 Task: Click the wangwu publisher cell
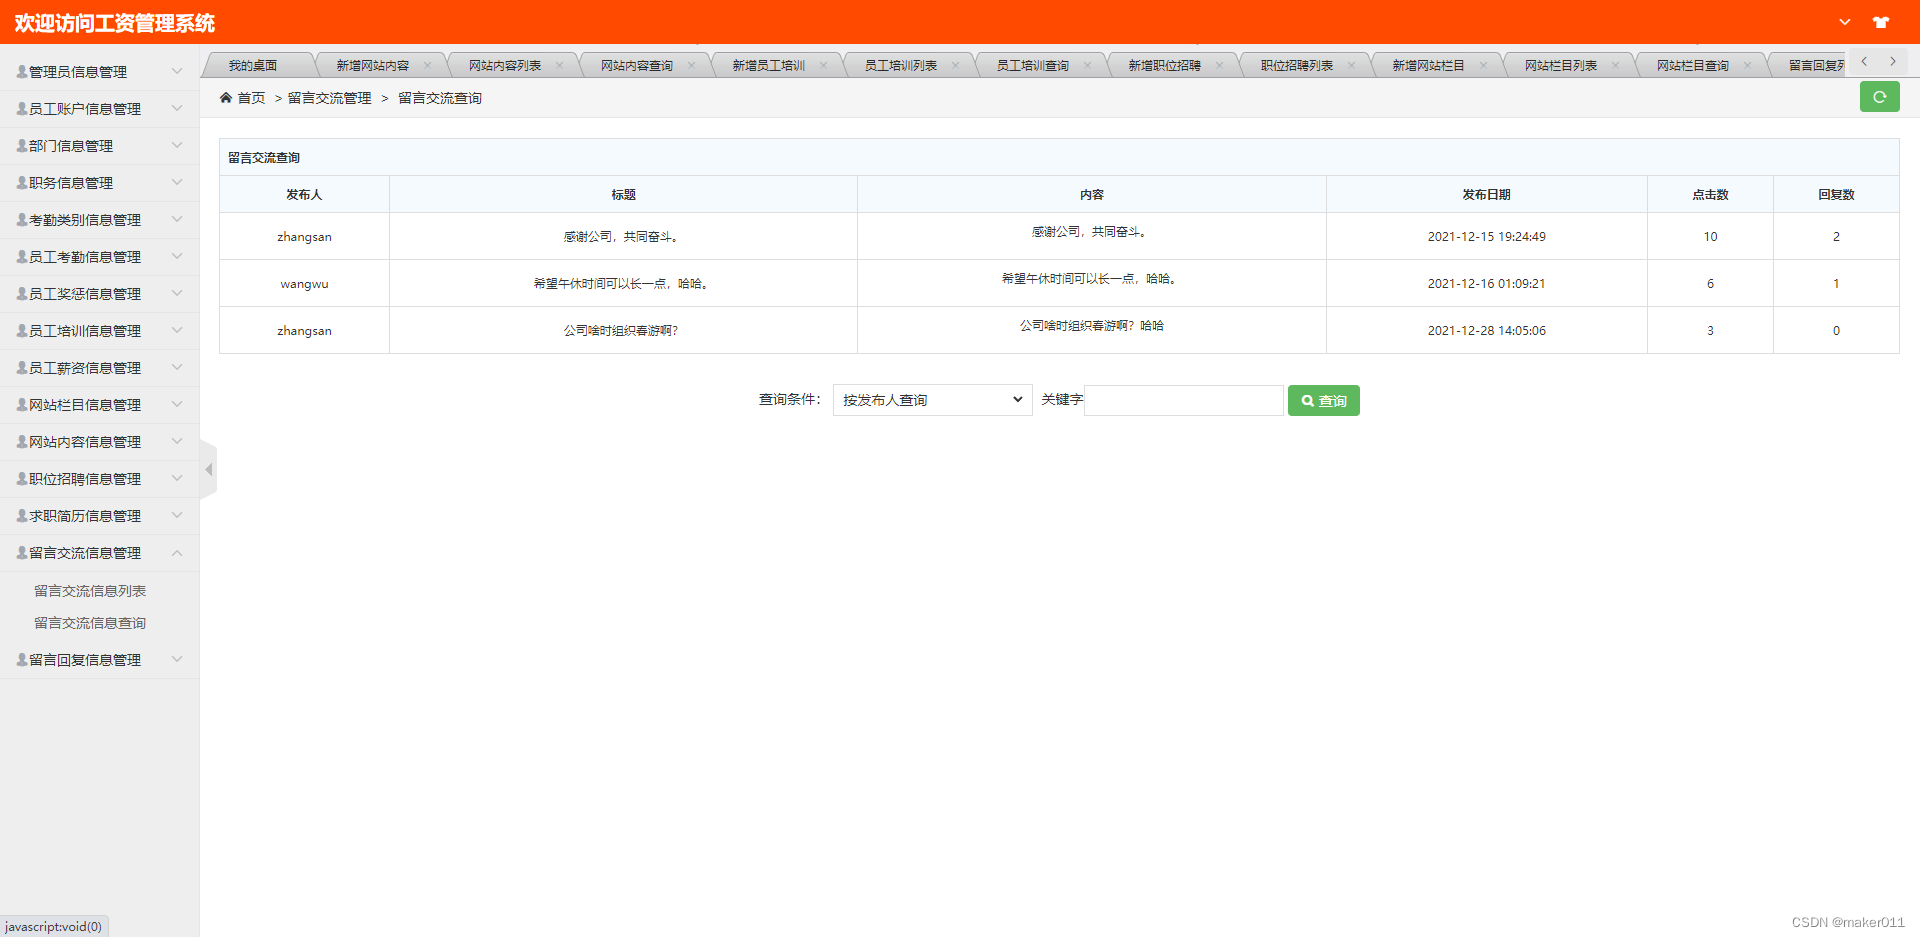click(304, 284)
